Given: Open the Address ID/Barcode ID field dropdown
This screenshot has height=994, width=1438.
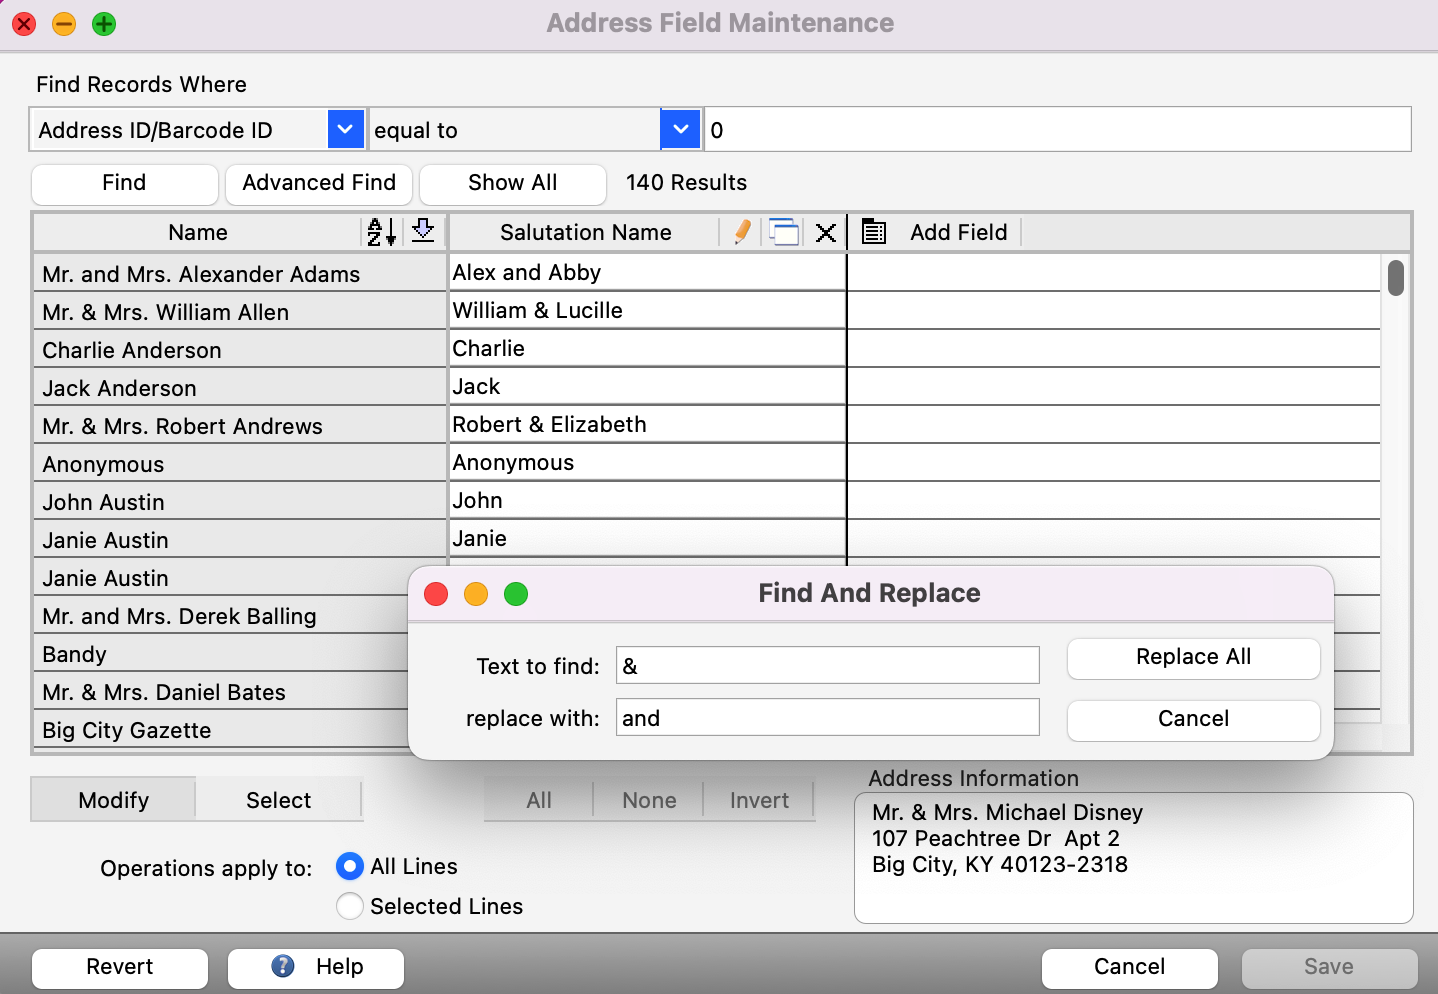Looking at the screenshot, I should (345, 129).
